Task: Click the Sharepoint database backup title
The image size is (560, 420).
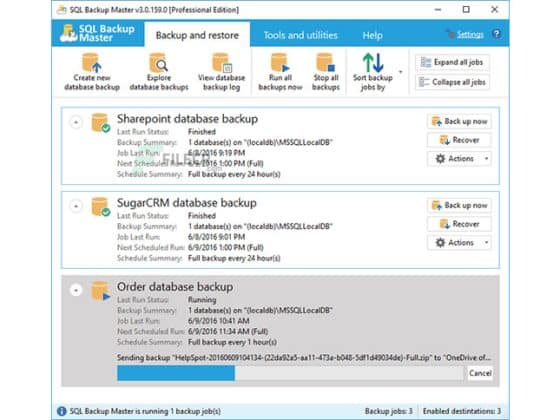Action: [188, 119]
